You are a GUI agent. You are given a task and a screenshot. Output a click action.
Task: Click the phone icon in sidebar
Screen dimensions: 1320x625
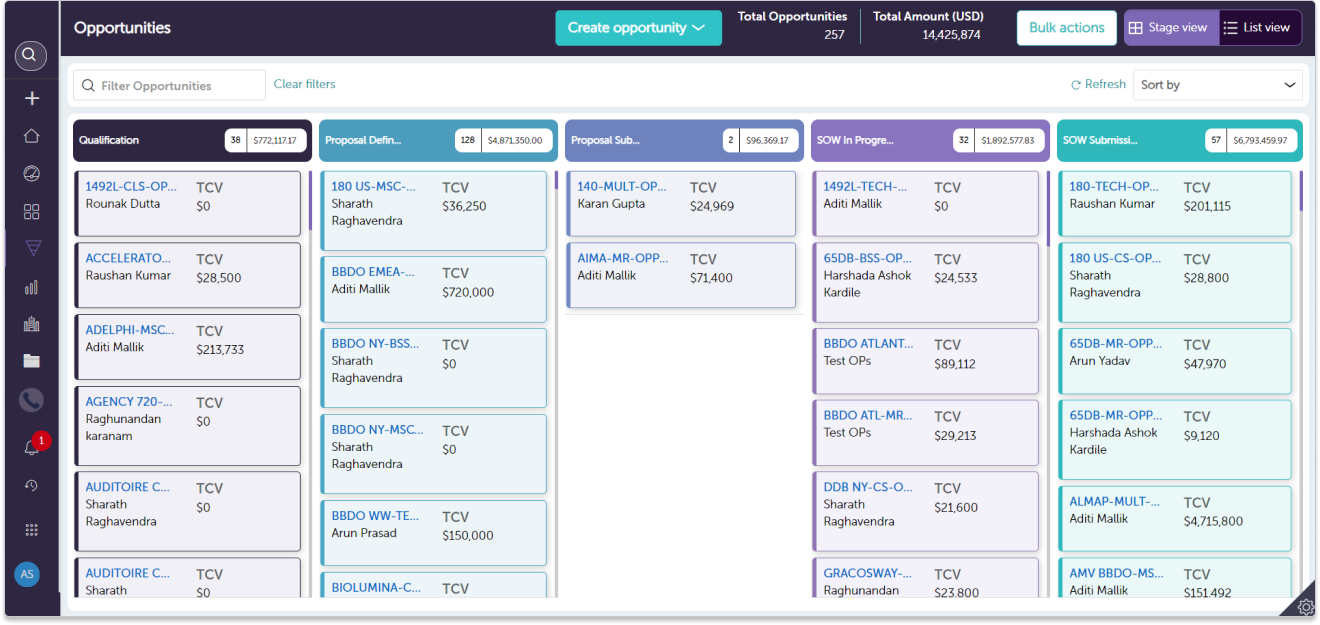point(31,400)
